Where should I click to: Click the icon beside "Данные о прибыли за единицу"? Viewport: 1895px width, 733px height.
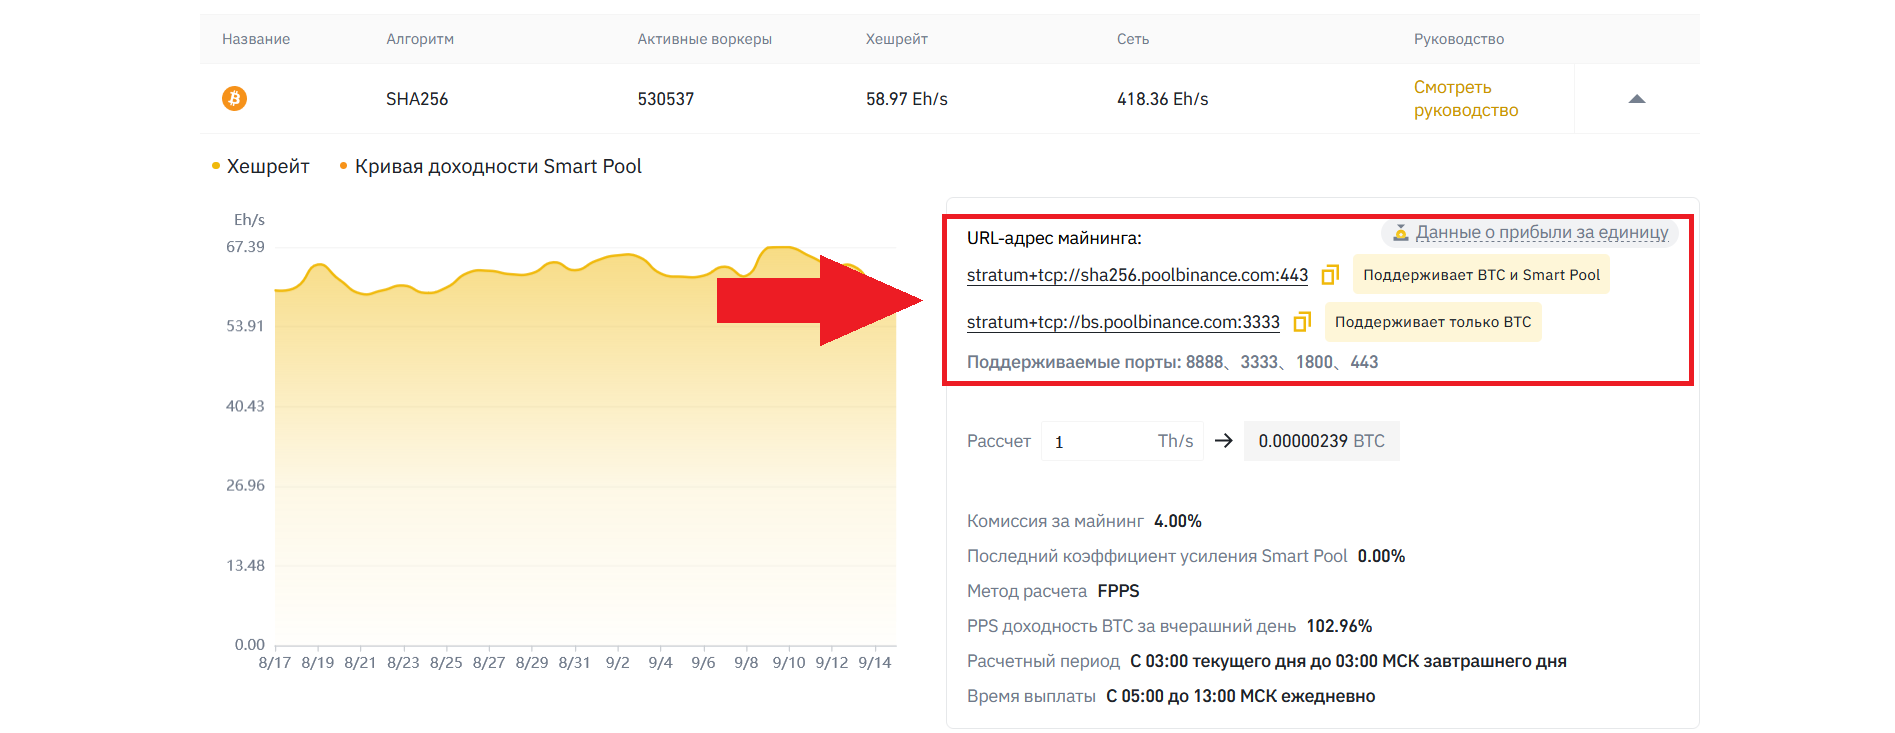(1400, 233)
